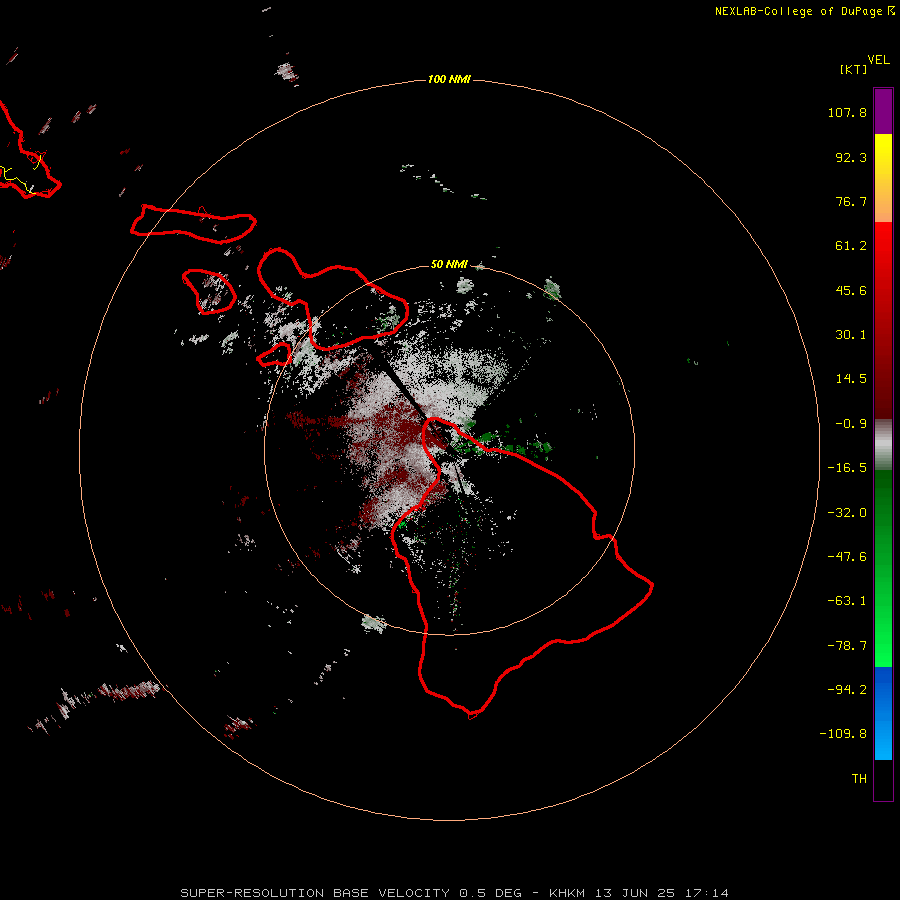Select the 30.1 legend value
This screenshot has width=900, height=900.
(x=851, y=335)
